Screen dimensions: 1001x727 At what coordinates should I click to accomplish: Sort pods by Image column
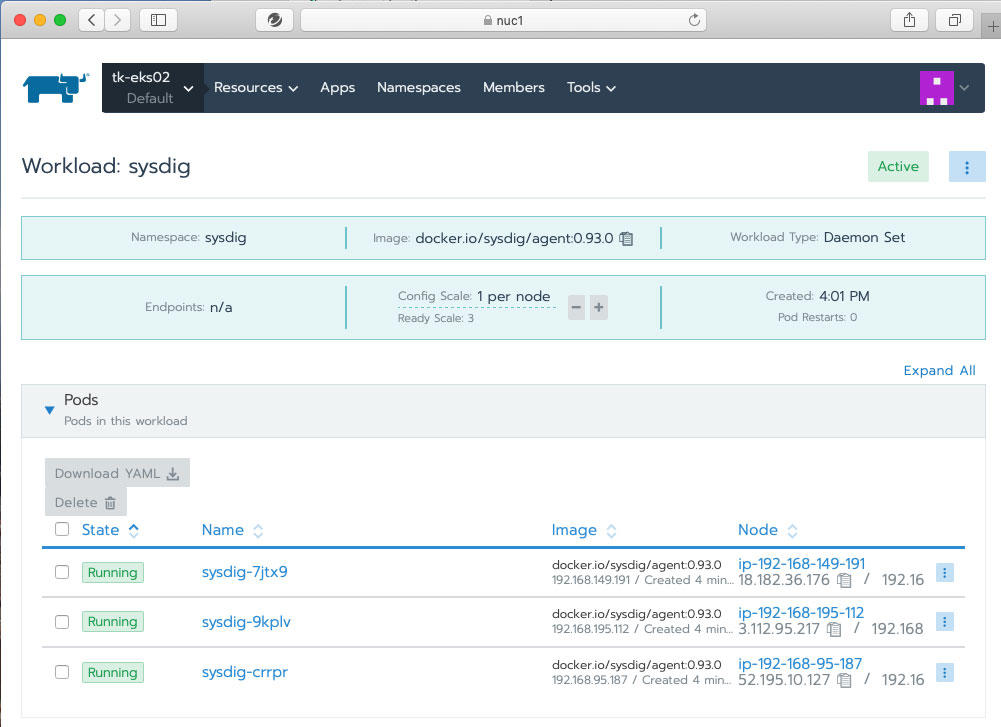tap(583, 530)
